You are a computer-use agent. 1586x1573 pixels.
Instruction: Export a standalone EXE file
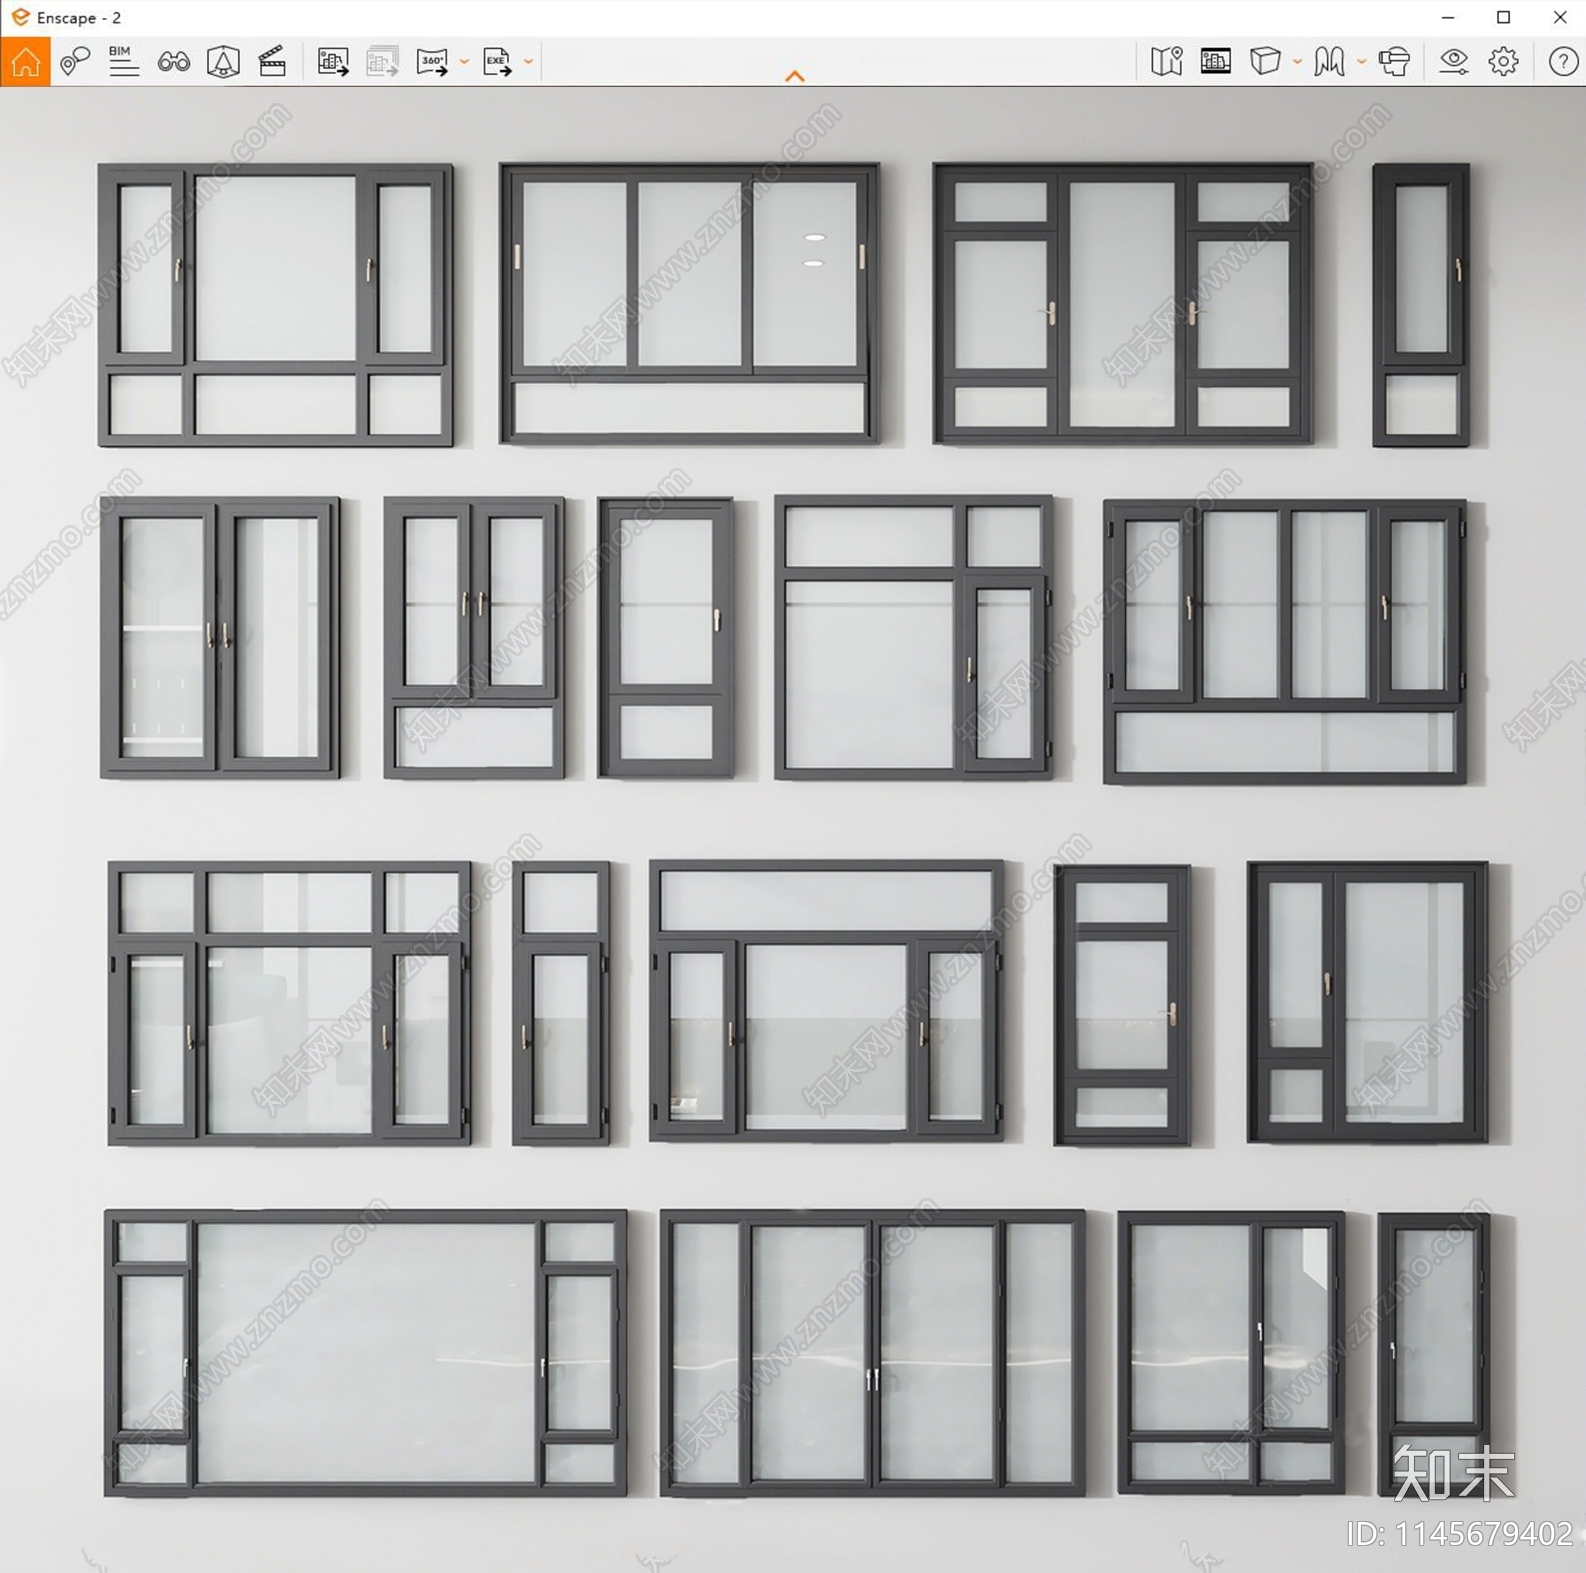click(497, 62)
